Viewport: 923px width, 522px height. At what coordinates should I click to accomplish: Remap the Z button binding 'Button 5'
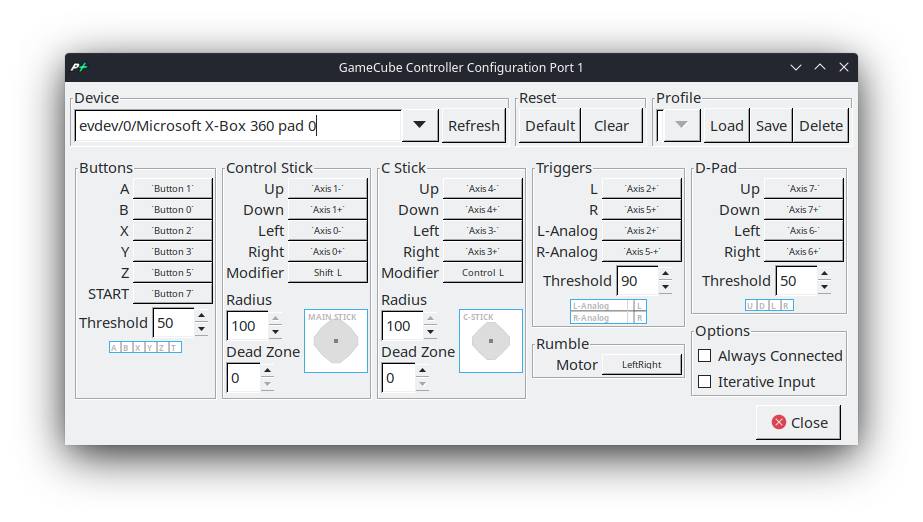point(172,272)
